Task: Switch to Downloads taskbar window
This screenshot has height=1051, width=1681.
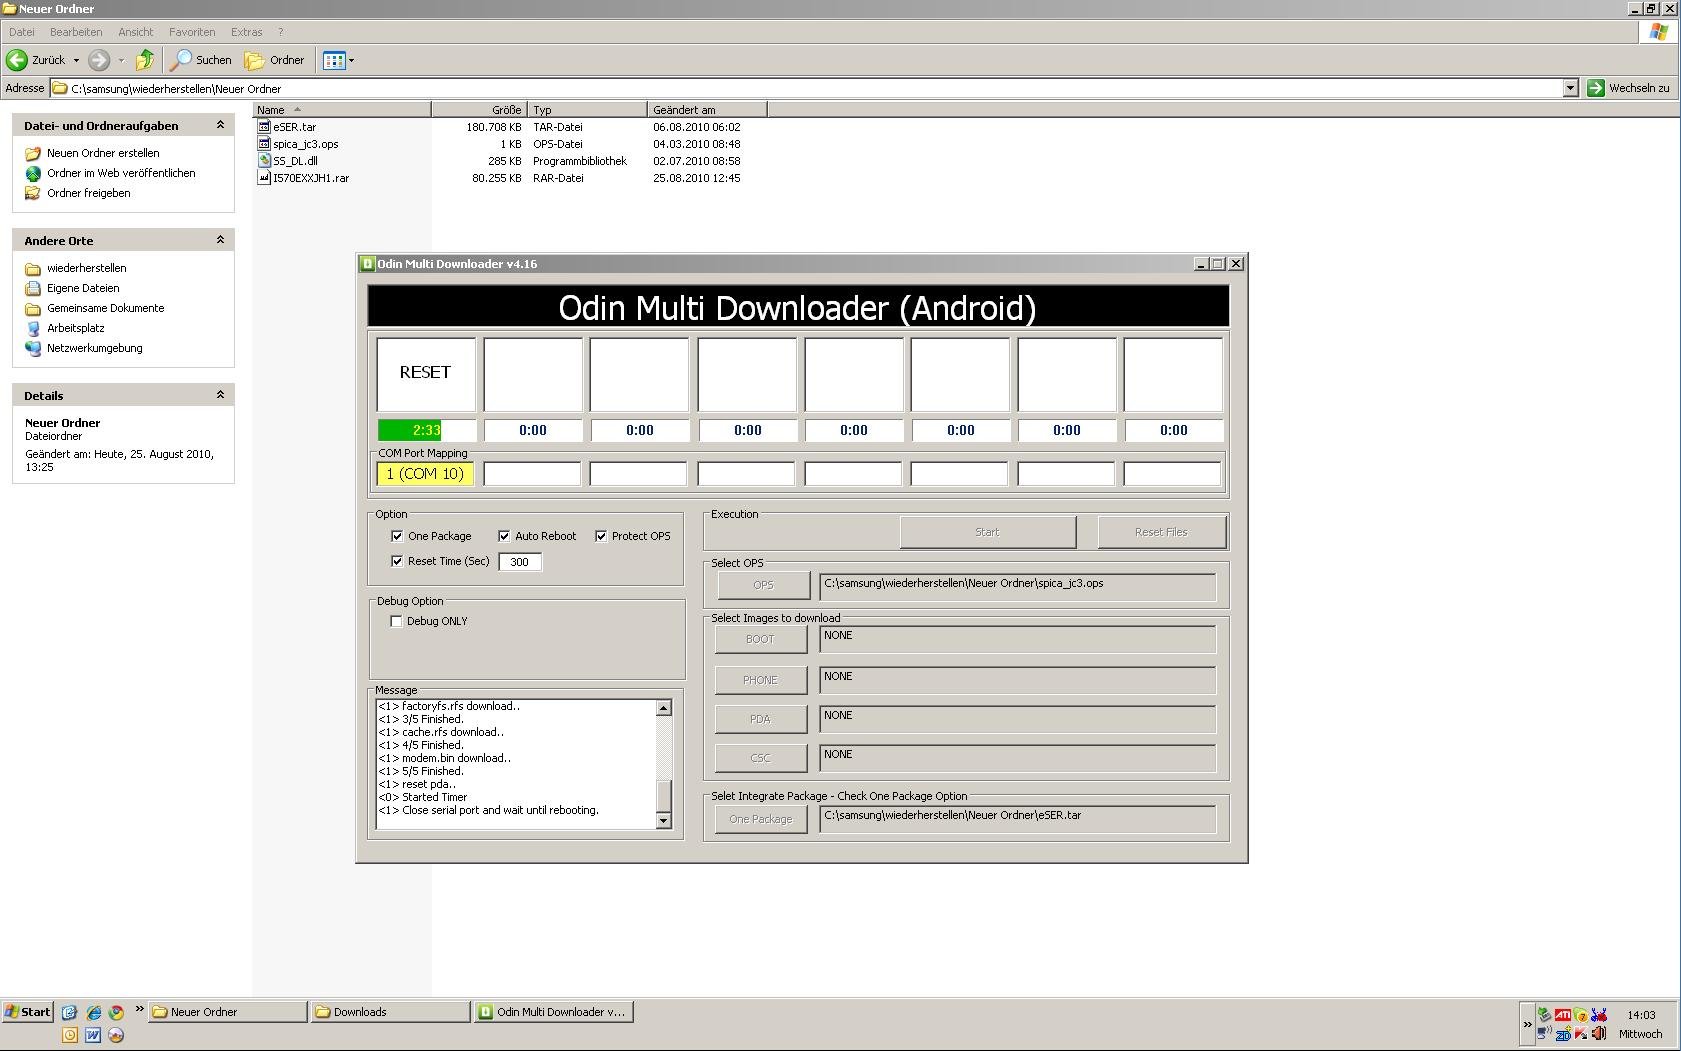Action: point(390,1012)
